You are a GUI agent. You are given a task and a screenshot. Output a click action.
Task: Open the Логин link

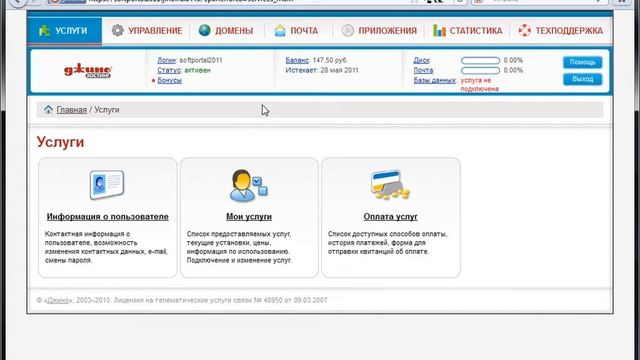coord(167,60)
